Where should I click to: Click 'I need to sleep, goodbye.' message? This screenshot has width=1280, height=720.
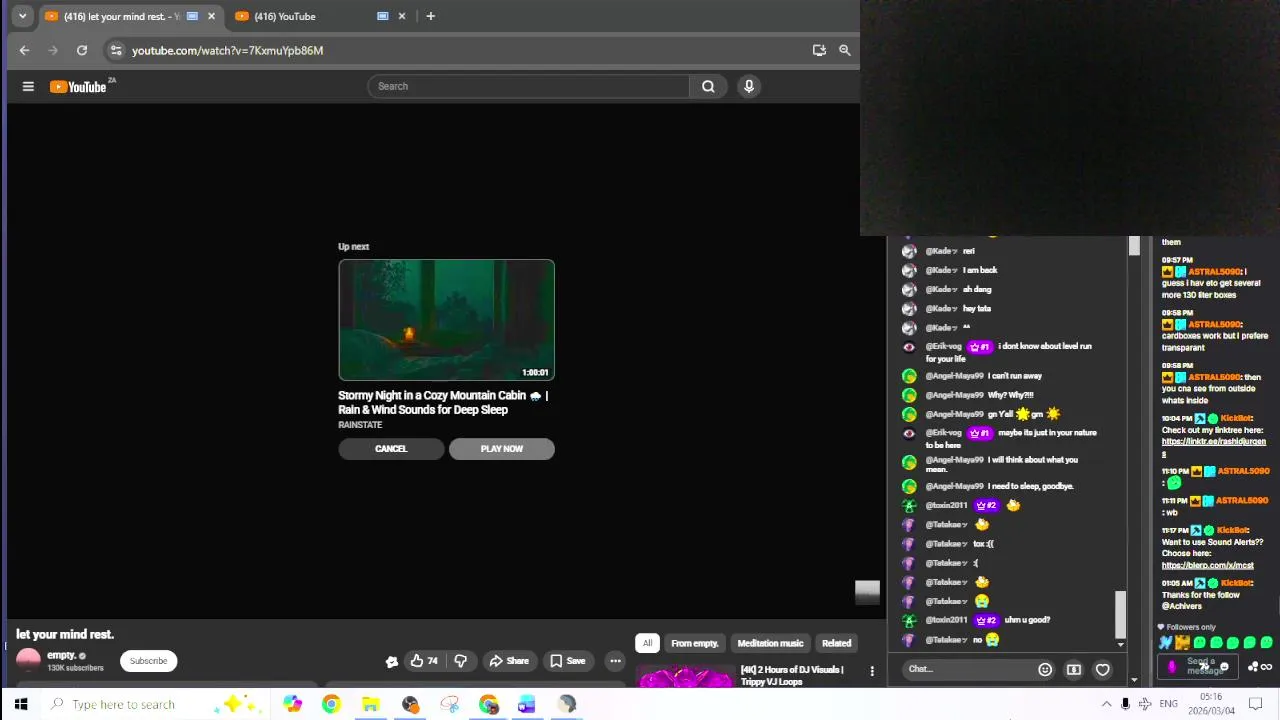pos(1031,486)
